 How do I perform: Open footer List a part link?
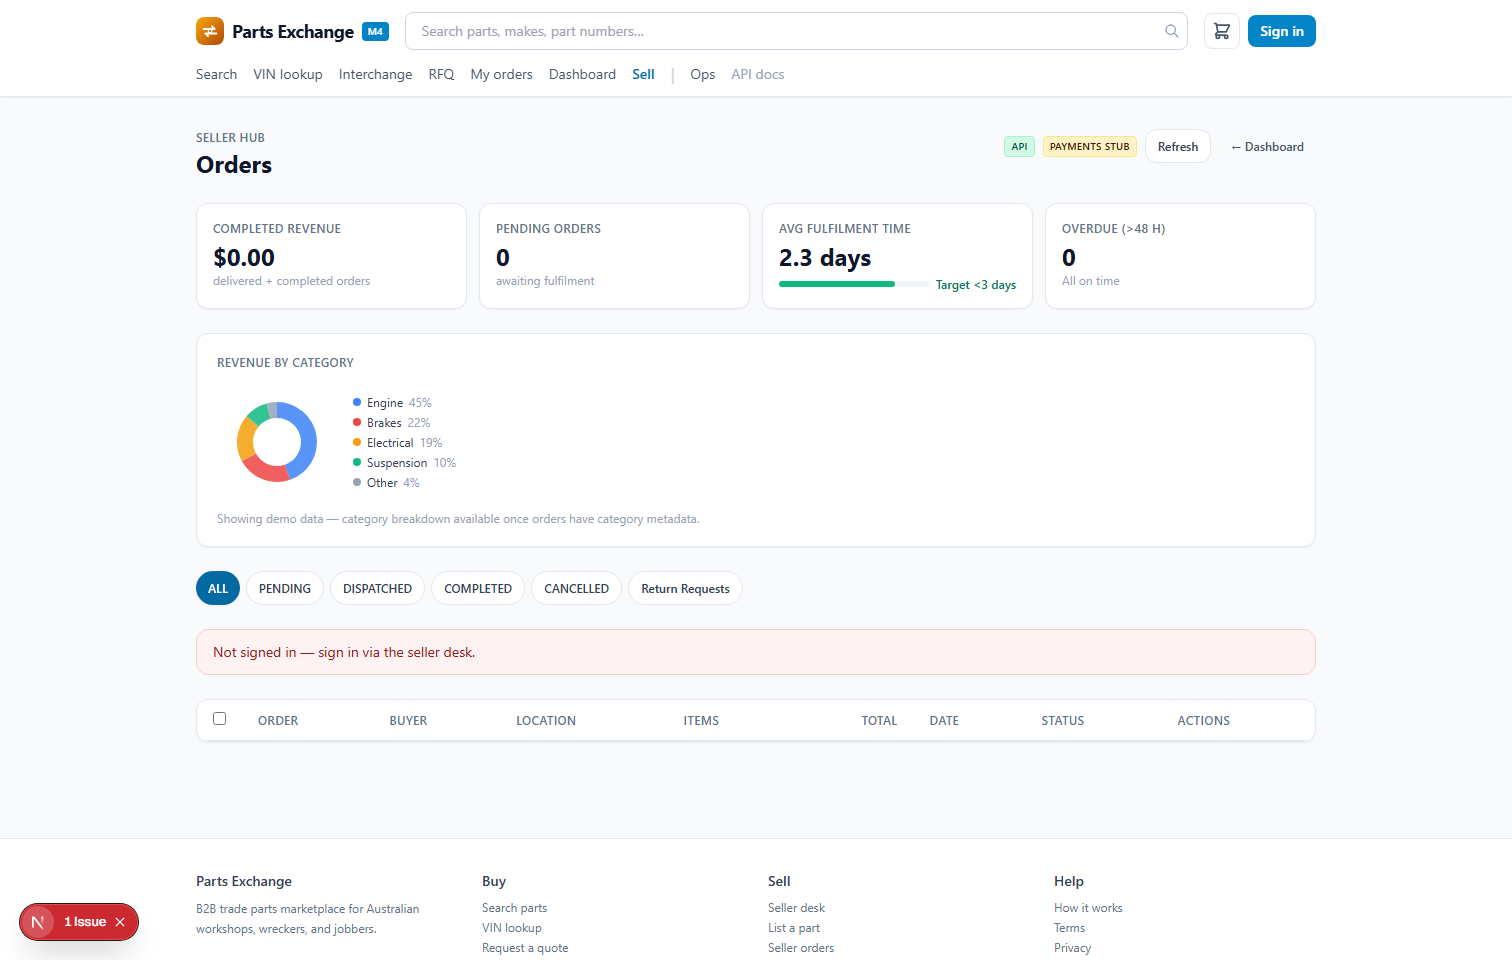point(794,928)
